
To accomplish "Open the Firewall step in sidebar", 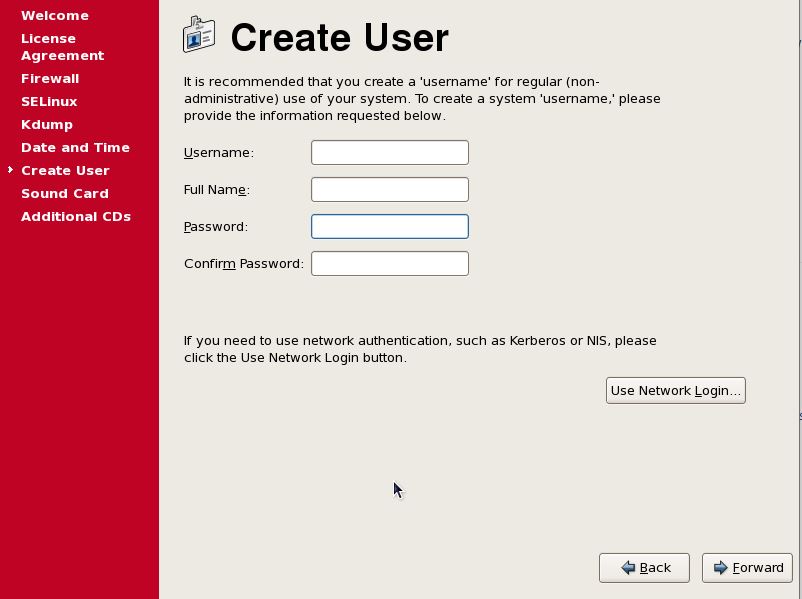I will pyautogui.click(x=50, y=78).
